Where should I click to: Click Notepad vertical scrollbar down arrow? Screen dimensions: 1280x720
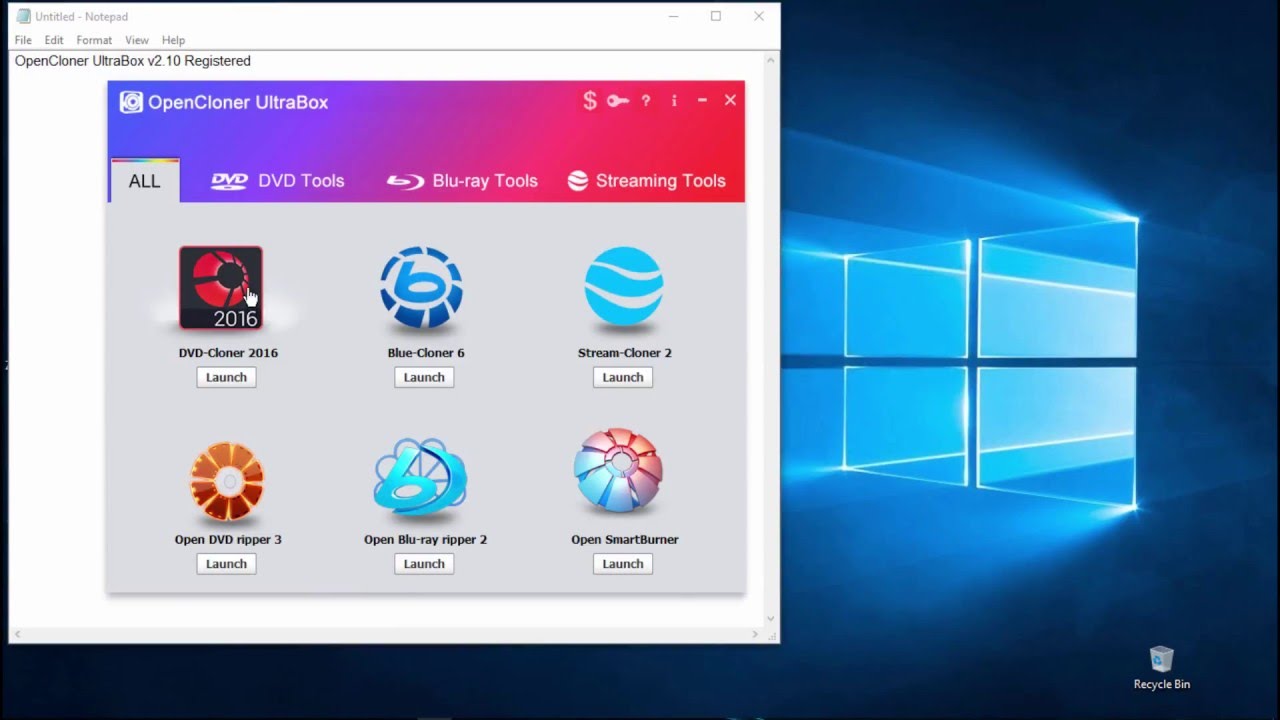coord(770,619)
